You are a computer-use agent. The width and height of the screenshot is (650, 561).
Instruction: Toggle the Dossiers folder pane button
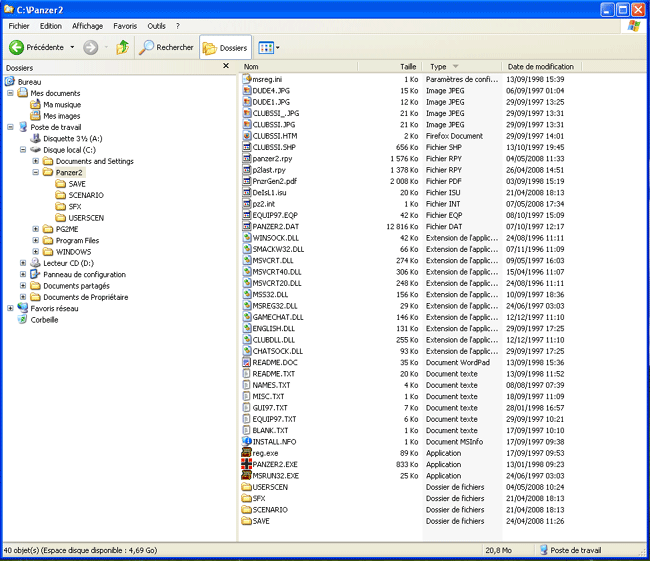(225, 48)
